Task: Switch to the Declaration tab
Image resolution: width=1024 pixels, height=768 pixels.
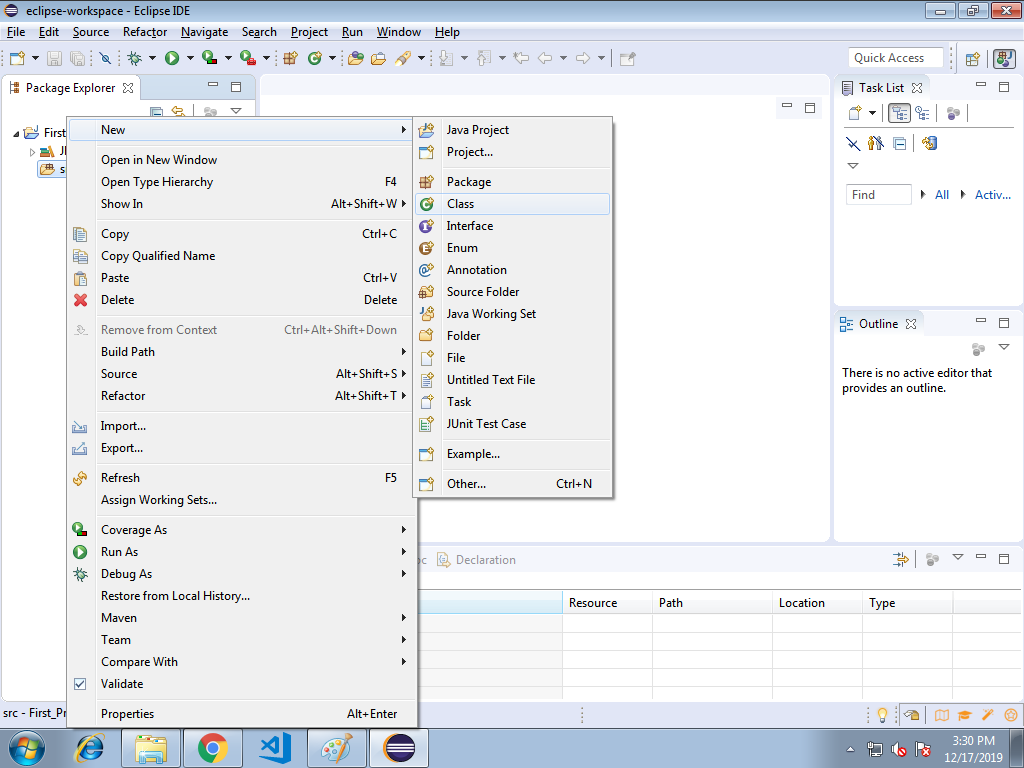Action: click(x=477, y=560)
